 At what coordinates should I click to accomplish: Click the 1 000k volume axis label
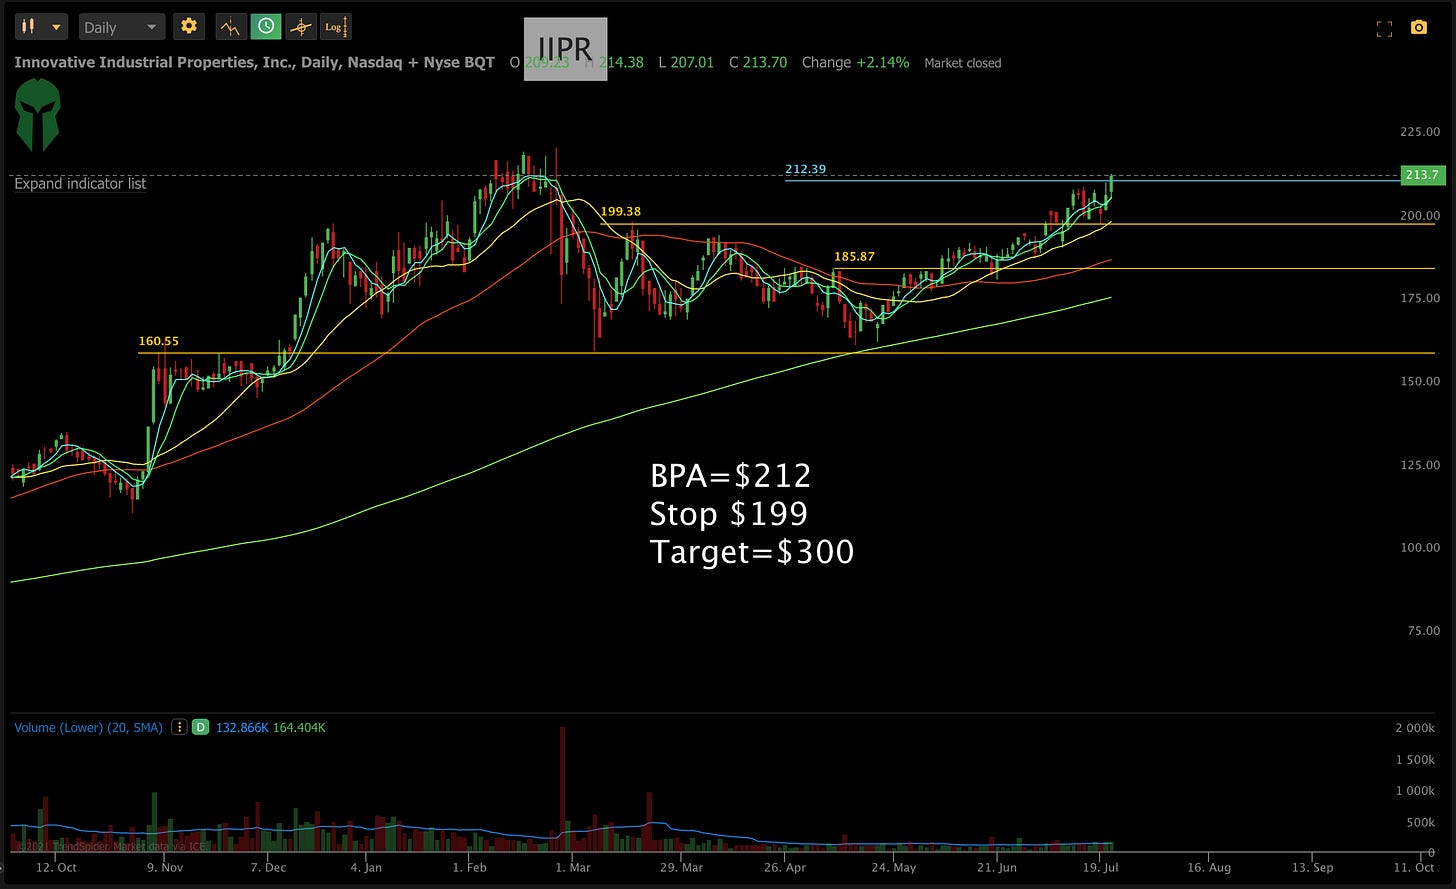click(x=1415, y=791)
